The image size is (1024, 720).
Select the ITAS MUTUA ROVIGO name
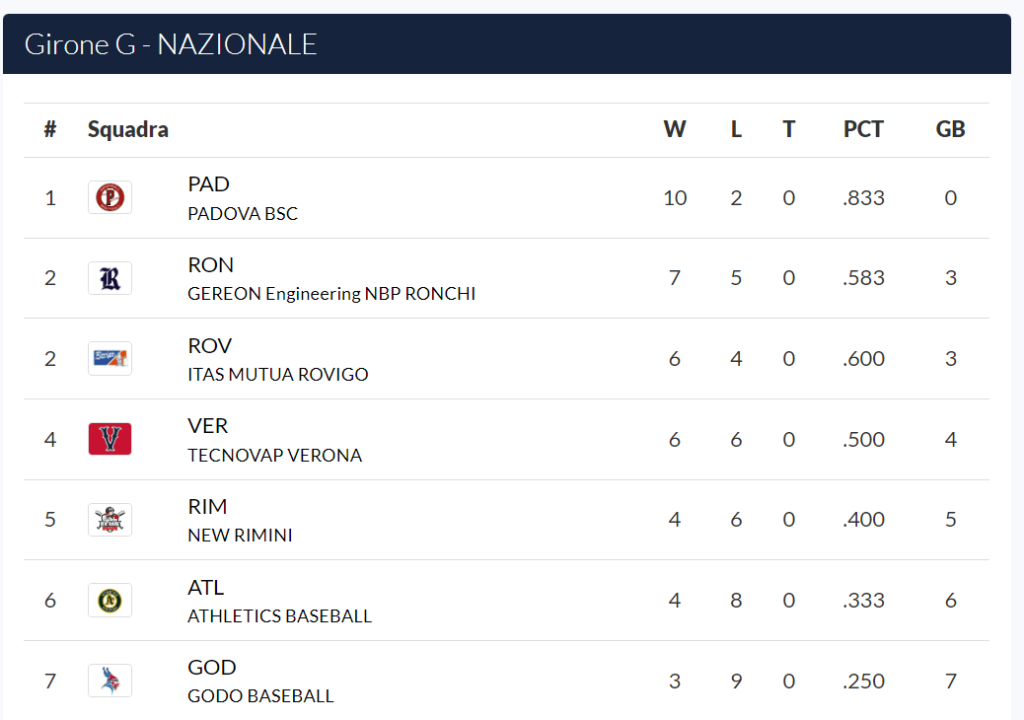tap(278, 374)
